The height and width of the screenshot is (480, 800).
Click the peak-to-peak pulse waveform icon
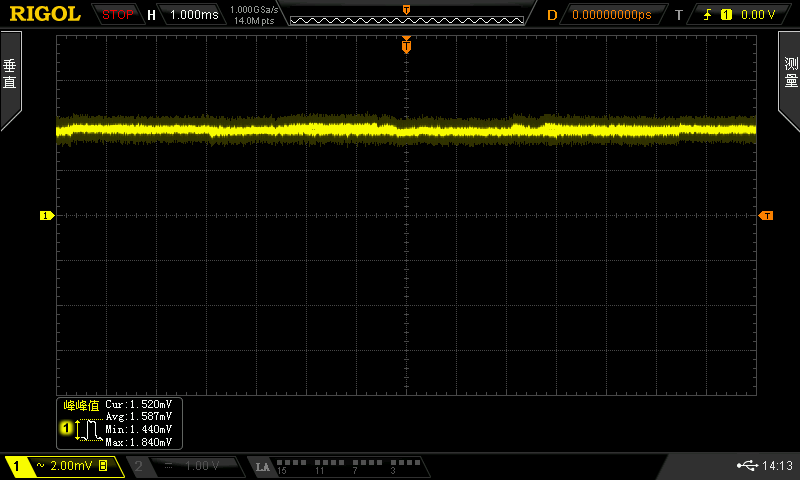click(x=89, y=430)
